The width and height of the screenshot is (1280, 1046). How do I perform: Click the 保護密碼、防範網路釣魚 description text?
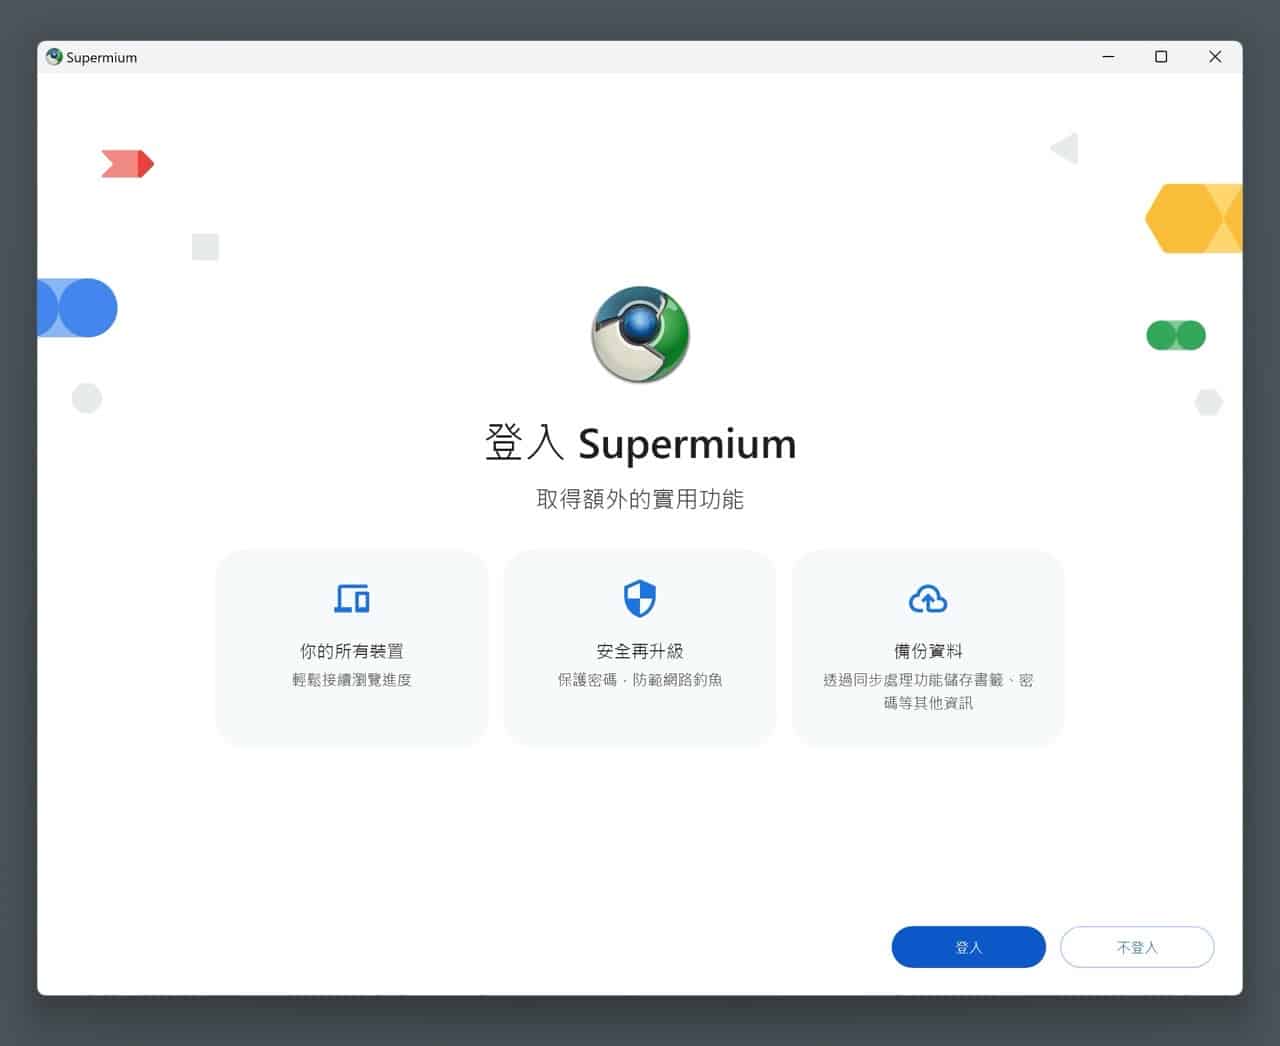(640, 680)
